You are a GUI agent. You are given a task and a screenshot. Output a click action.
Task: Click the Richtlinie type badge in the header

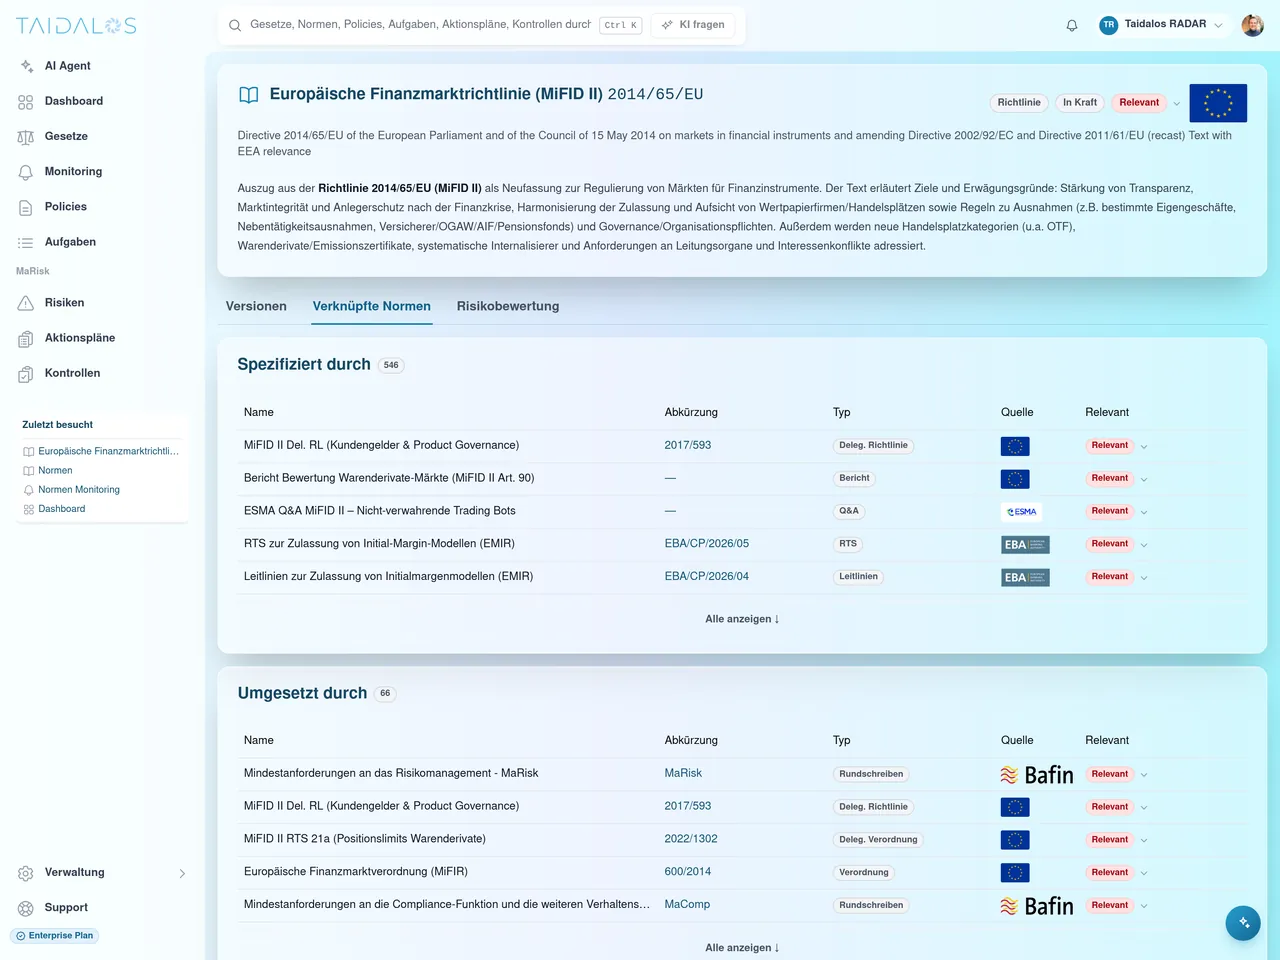1019,103
